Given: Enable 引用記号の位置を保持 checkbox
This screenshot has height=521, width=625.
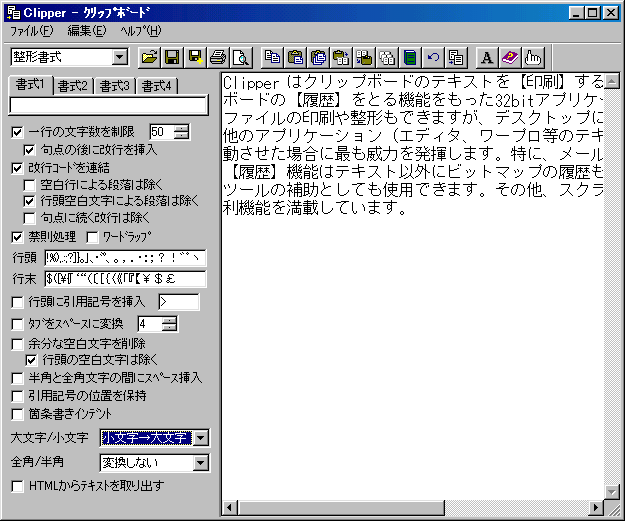Looking at the screenshot, I should (x=17, y=396).
